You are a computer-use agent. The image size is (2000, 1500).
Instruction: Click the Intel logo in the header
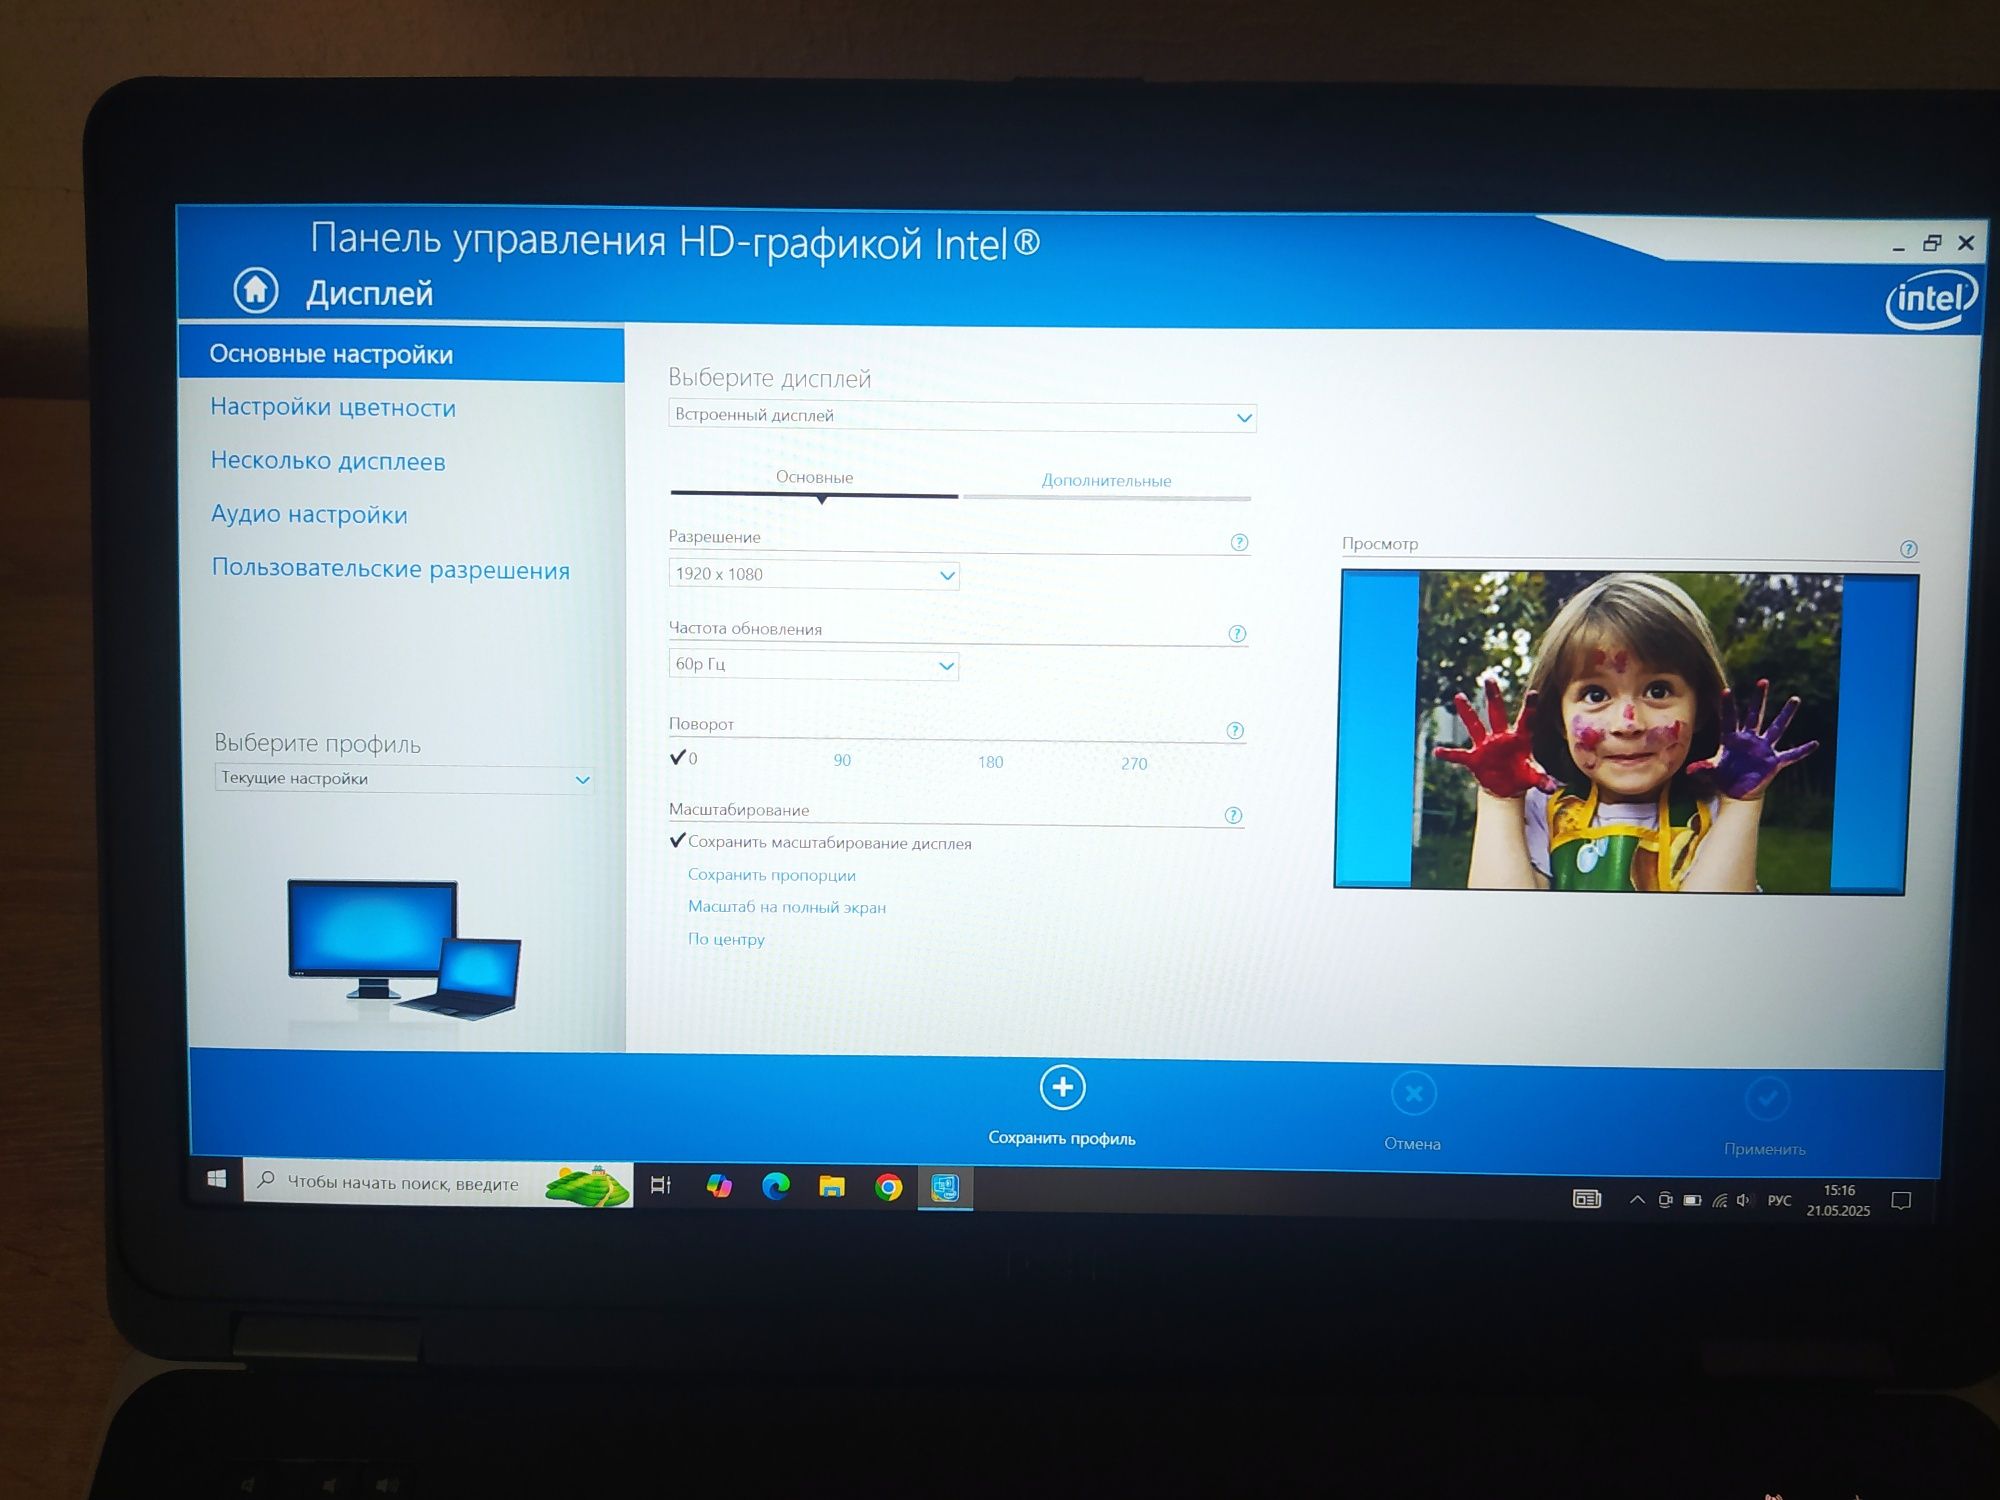[1931, 299]
